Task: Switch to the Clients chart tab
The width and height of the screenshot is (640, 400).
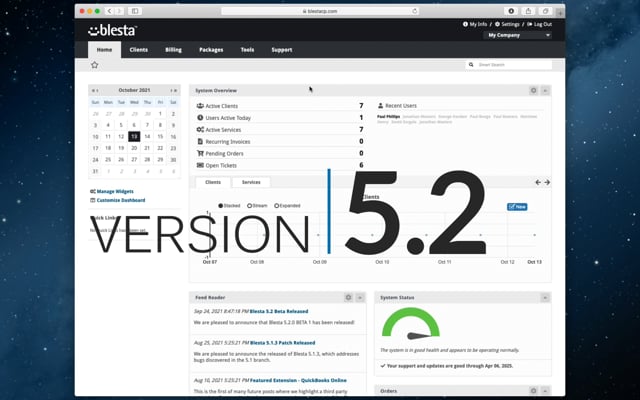Action: pos(213,182)
